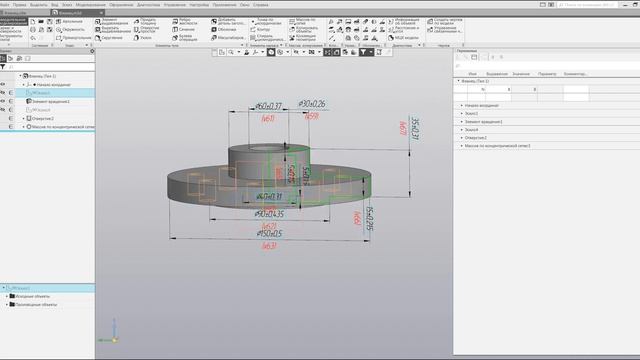Open Массив по сетке command
The width and height of the screenshot is (640, 360).
[x=303, y=21]
